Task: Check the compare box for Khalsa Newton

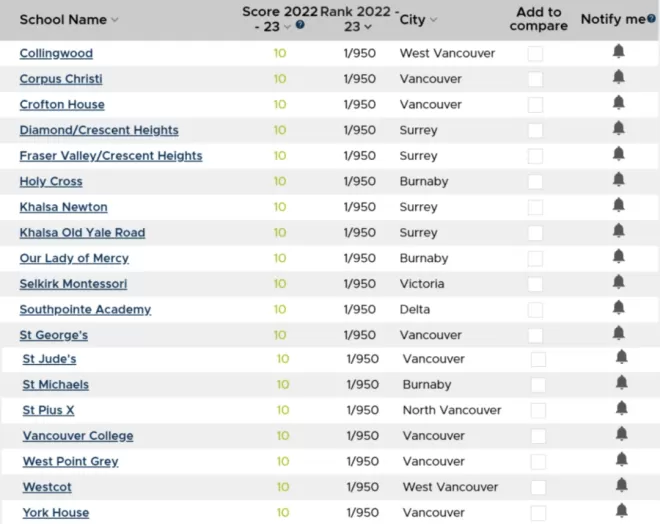Action: 535,207
